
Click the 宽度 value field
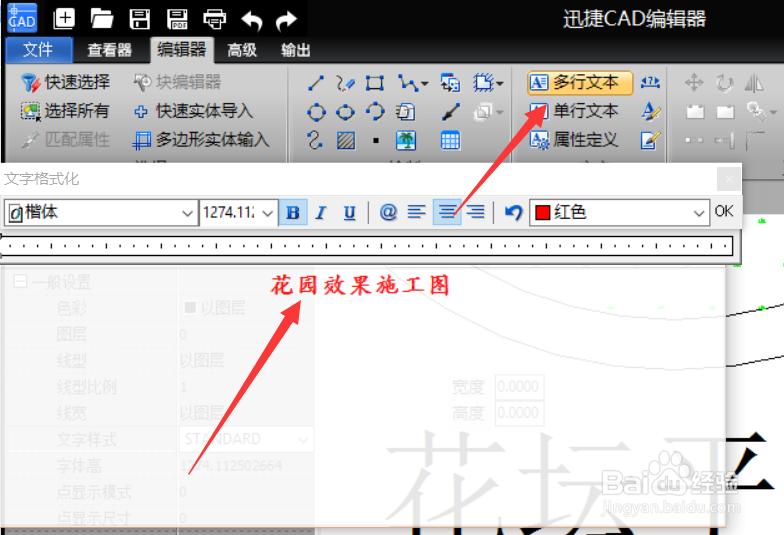[x=519, y=386]
